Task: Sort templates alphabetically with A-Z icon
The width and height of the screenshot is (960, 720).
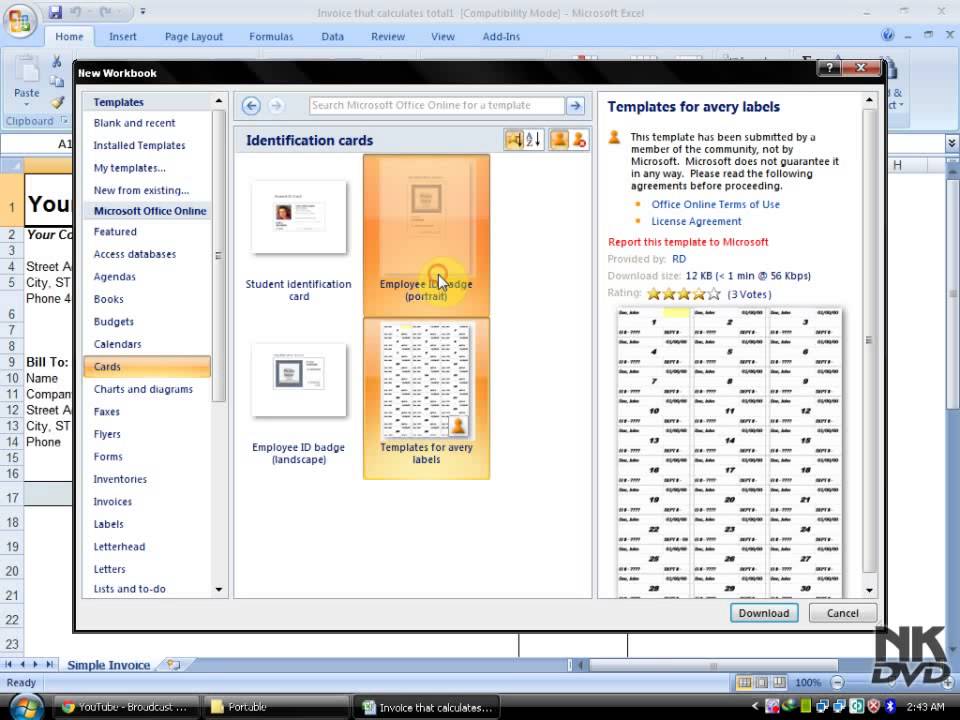Action: (534, 140)
